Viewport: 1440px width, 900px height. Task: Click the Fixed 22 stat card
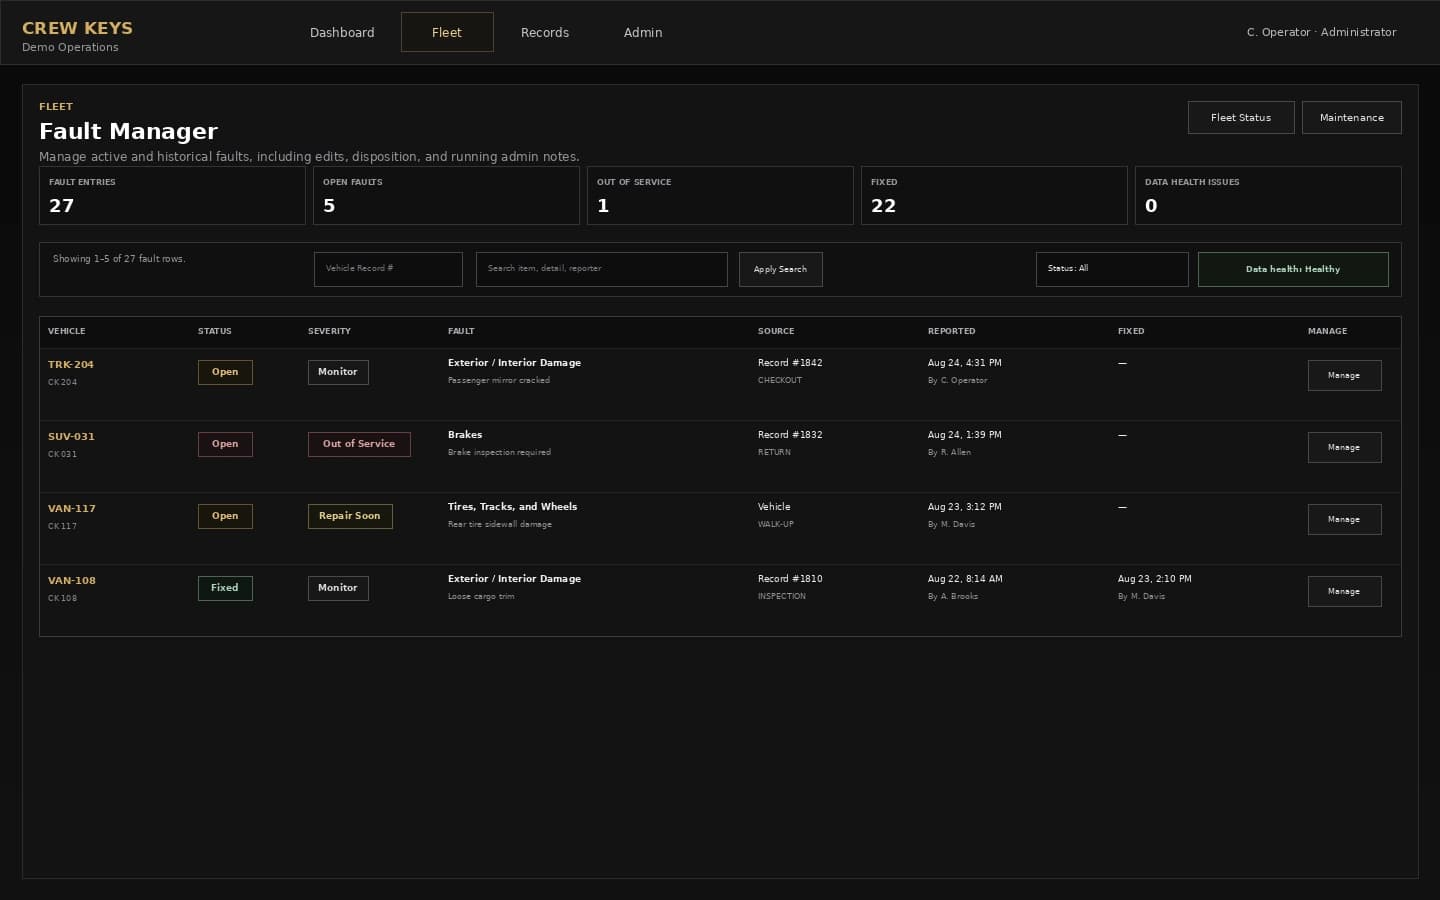[994, 195]
